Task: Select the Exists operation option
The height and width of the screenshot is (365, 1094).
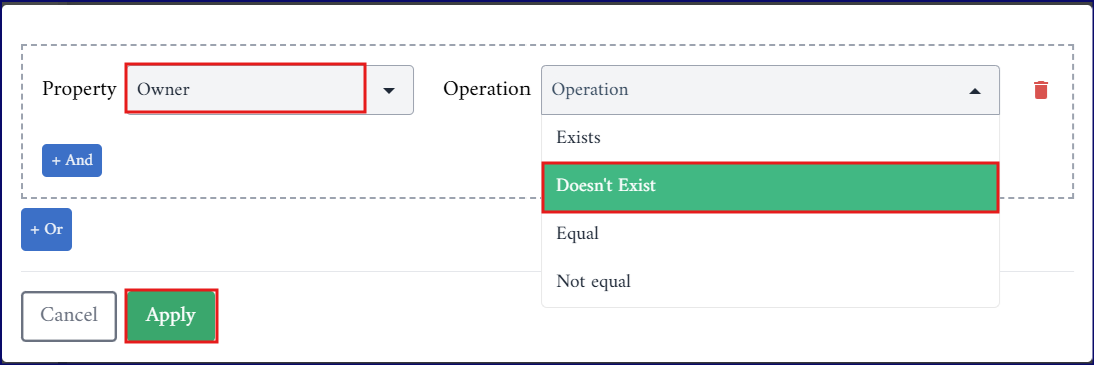Action: tap(770, 137)
